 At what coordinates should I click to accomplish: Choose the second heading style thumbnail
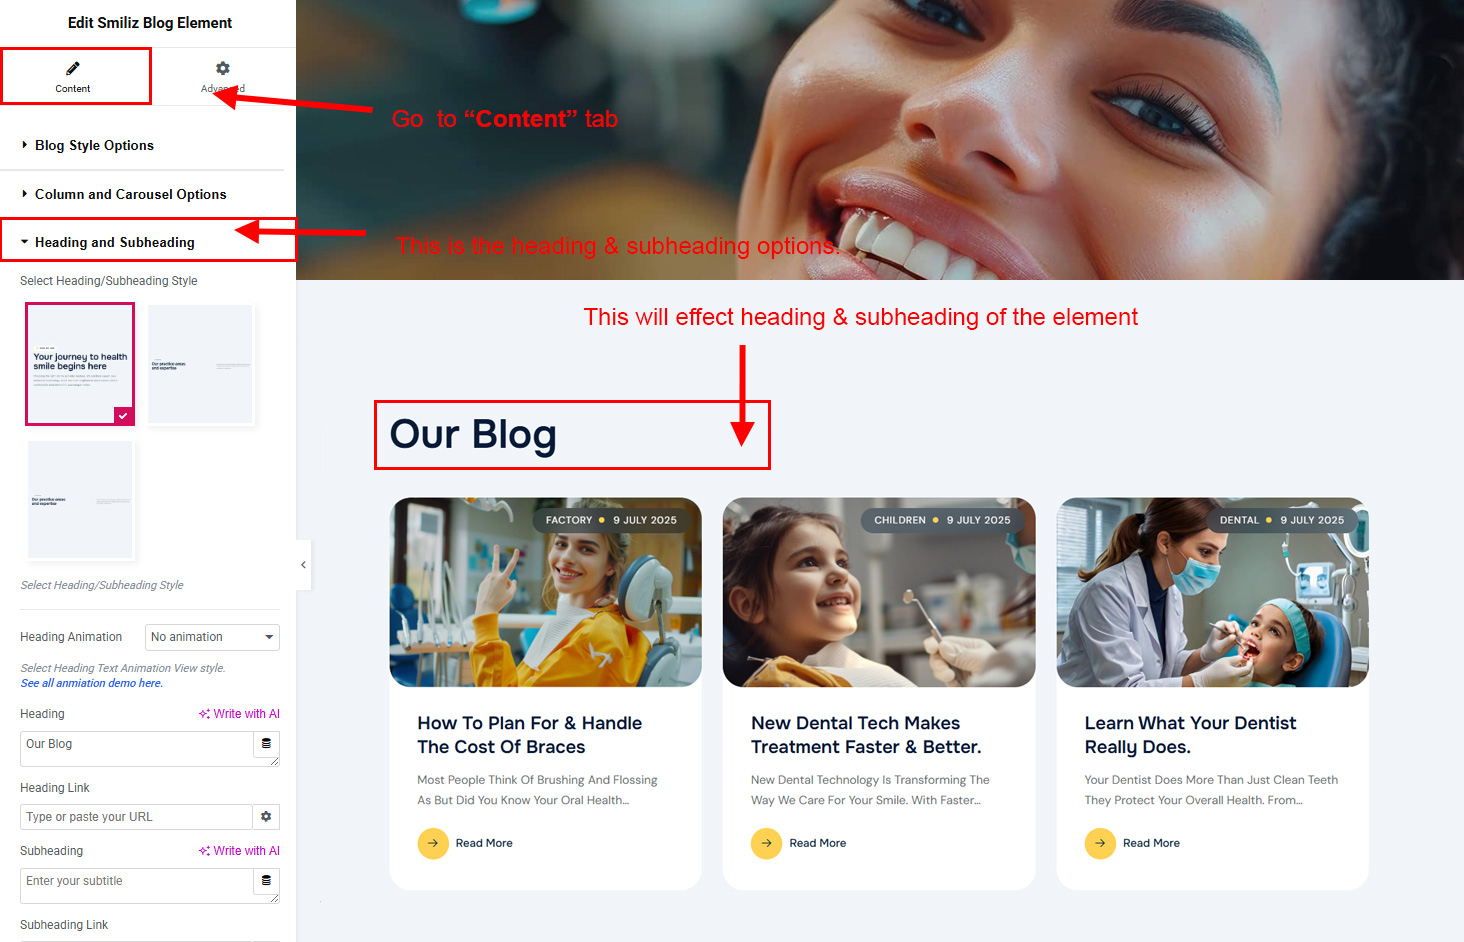point(201,364)
